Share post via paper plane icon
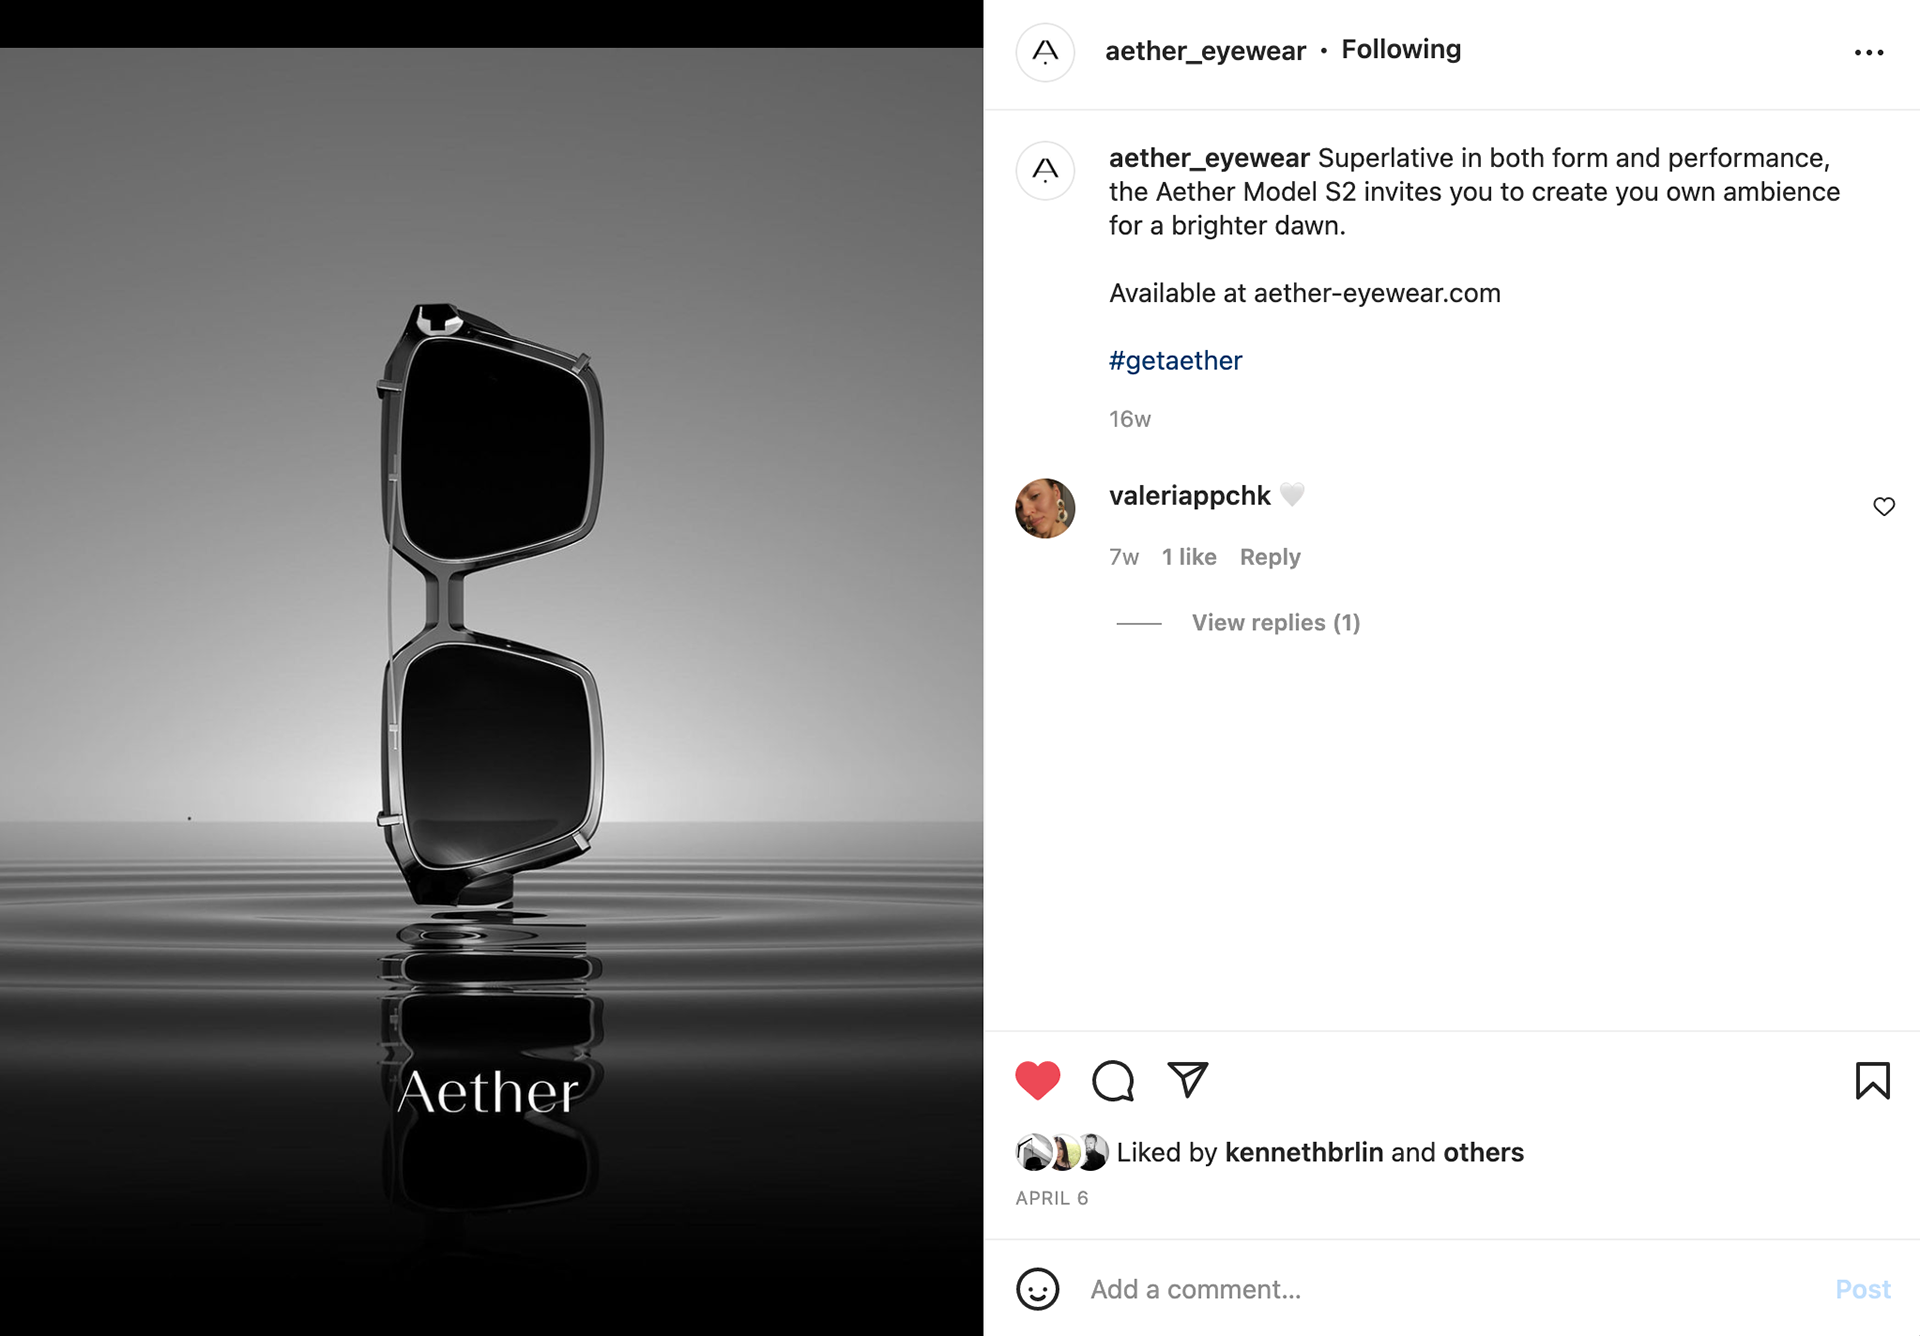Screen dimensions: 1920x1336 1188,1080
